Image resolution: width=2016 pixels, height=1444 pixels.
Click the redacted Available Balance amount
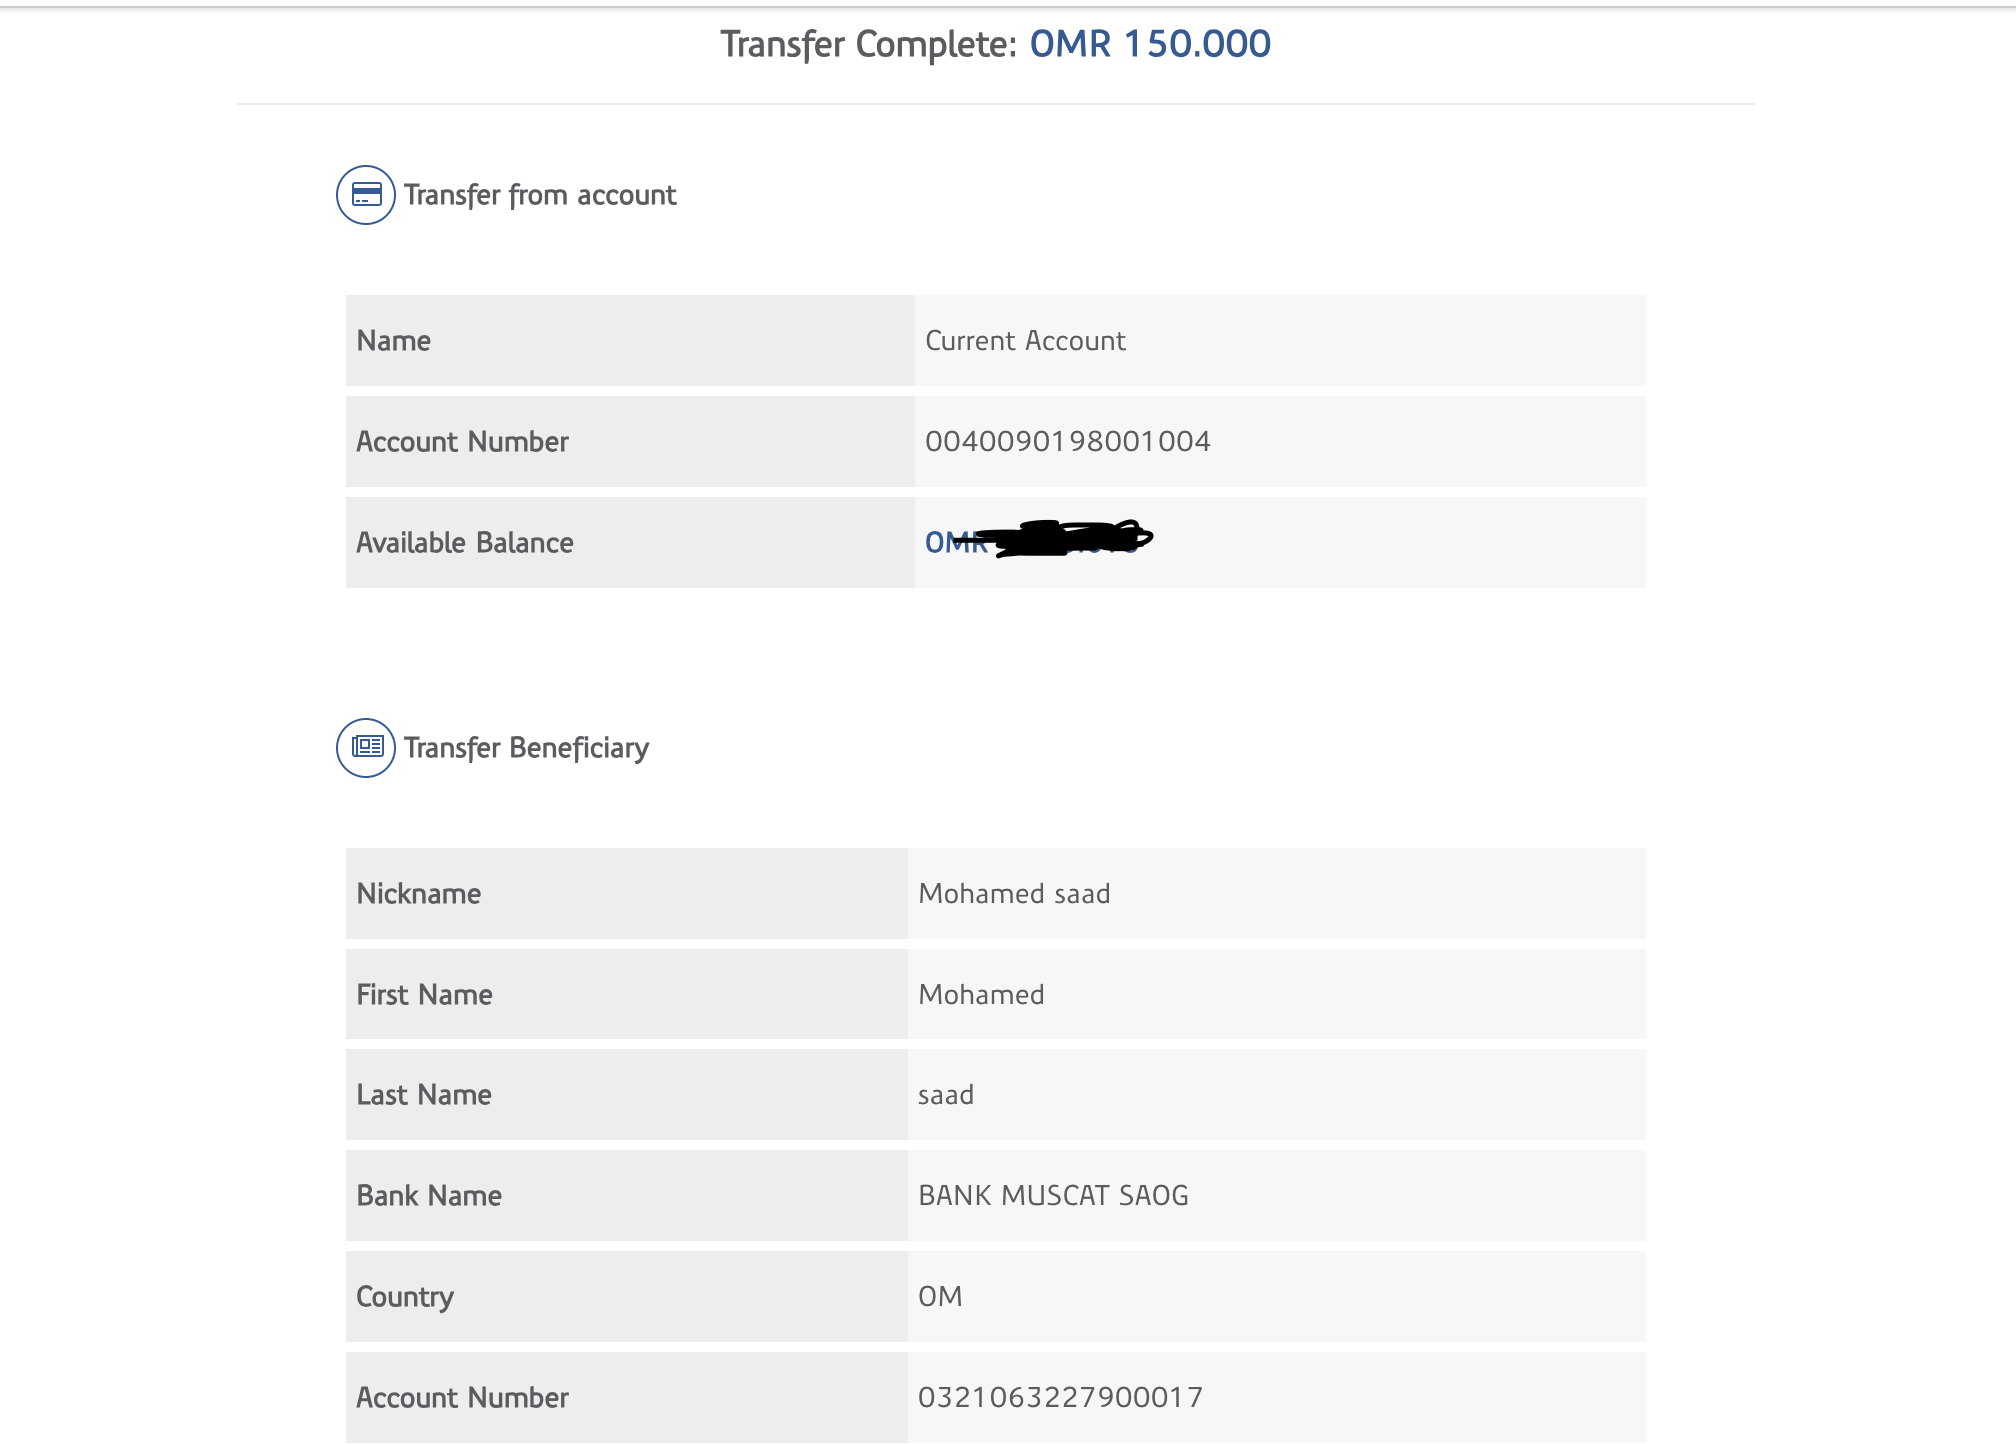click(x=1040, y=541)
